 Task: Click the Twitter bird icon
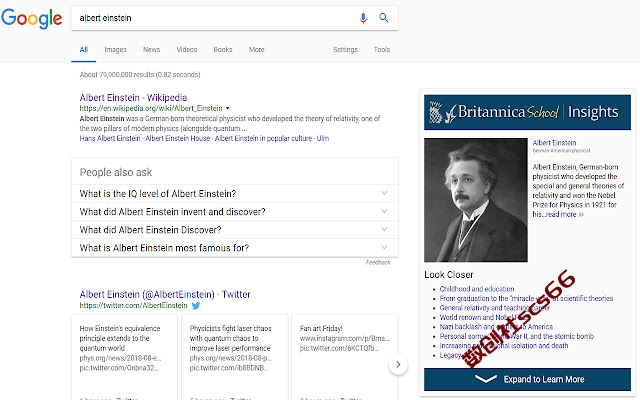[196, 305]
